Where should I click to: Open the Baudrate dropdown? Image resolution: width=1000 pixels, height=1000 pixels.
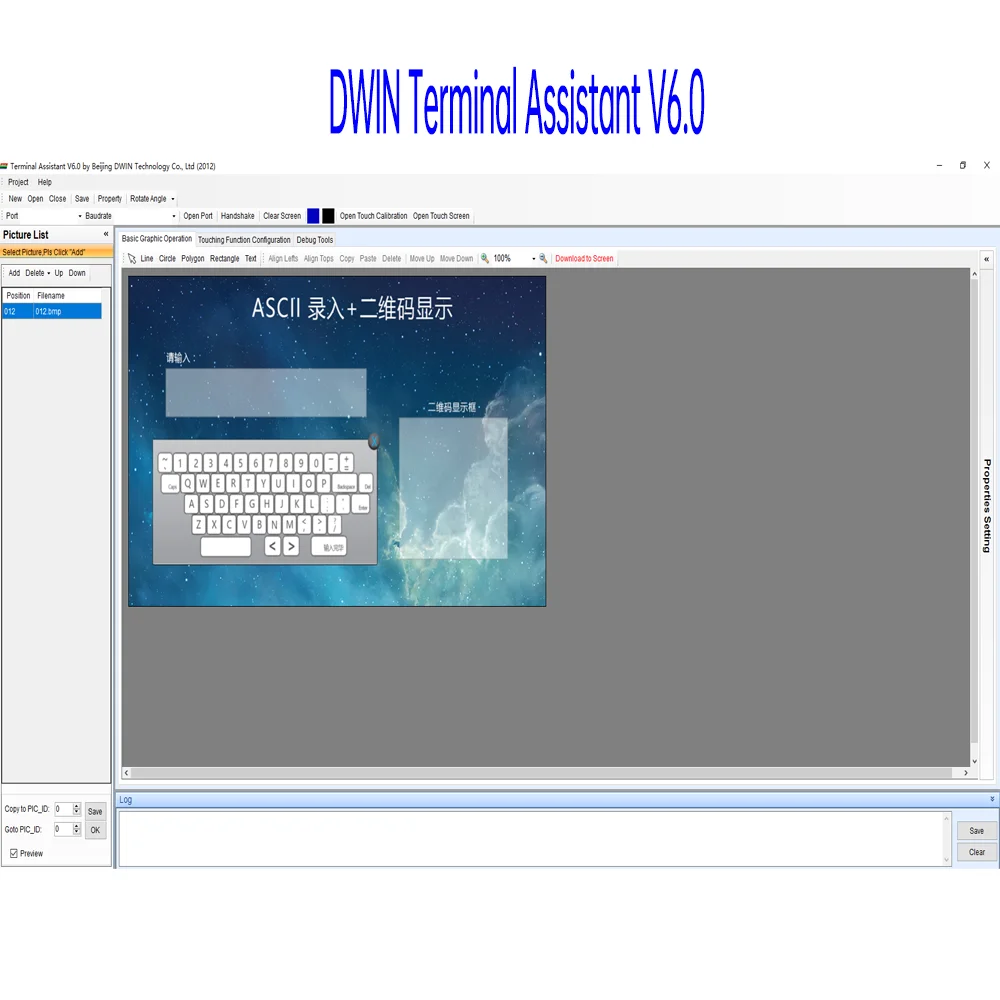(x=173, y=216)
